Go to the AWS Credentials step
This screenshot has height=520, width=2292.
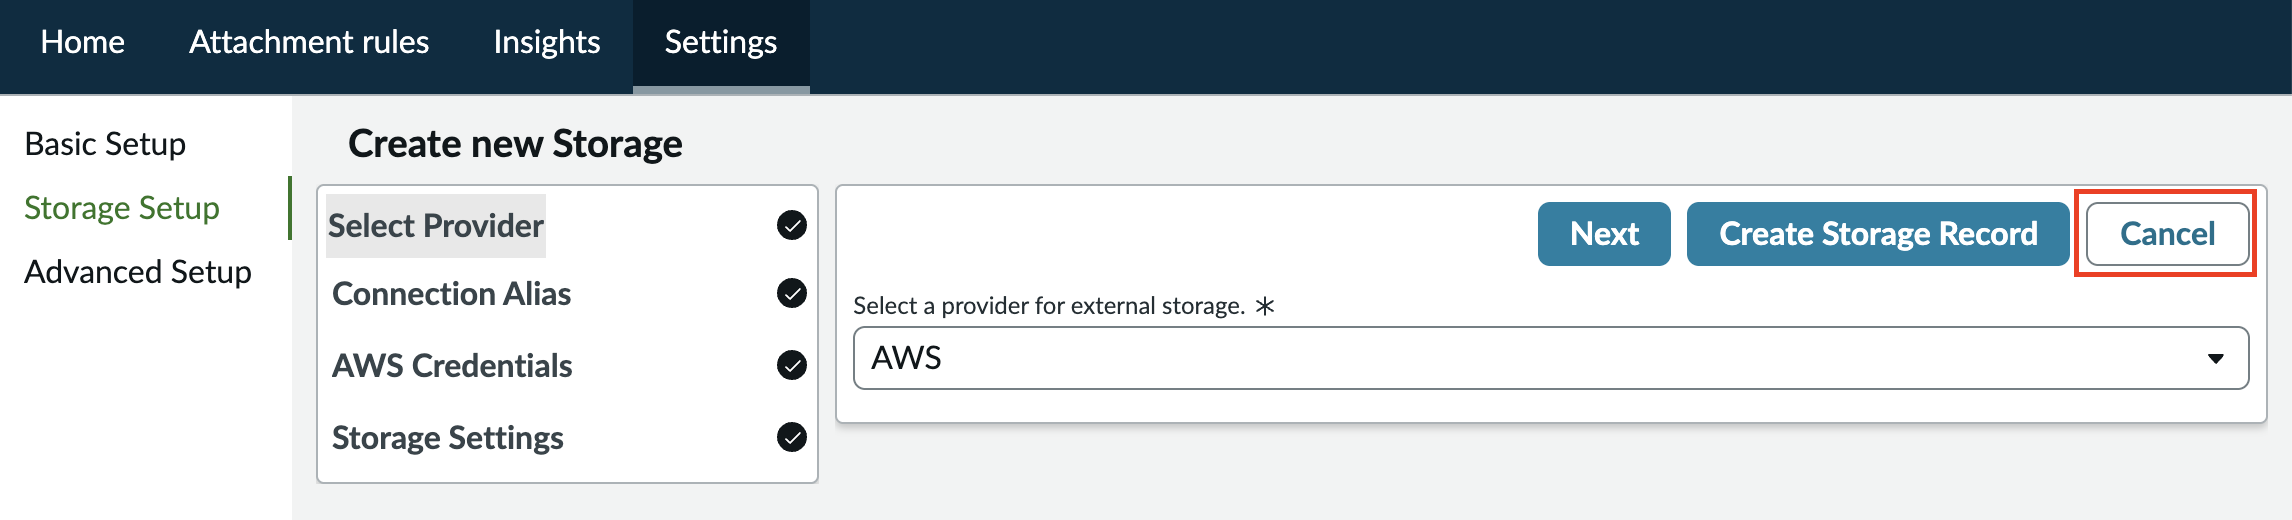point(452,366)
